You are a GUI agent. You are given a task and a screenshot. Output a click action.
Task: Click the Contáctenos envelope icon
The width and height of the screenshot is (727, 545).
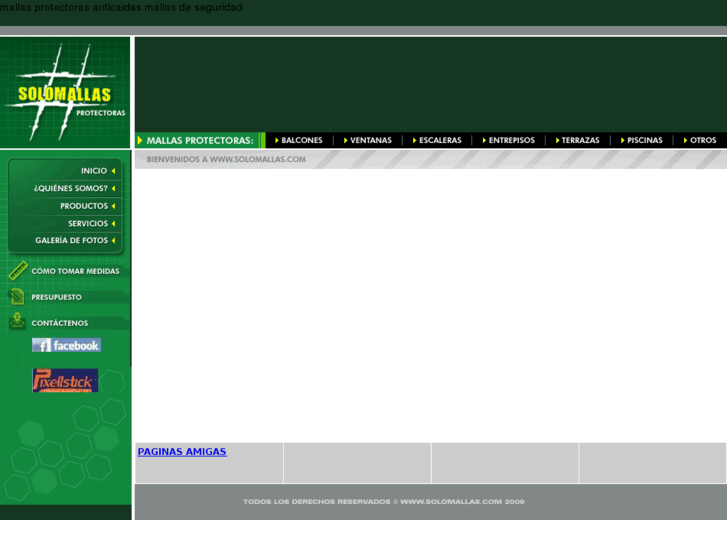pyautogui.click(x=17, y=321)
